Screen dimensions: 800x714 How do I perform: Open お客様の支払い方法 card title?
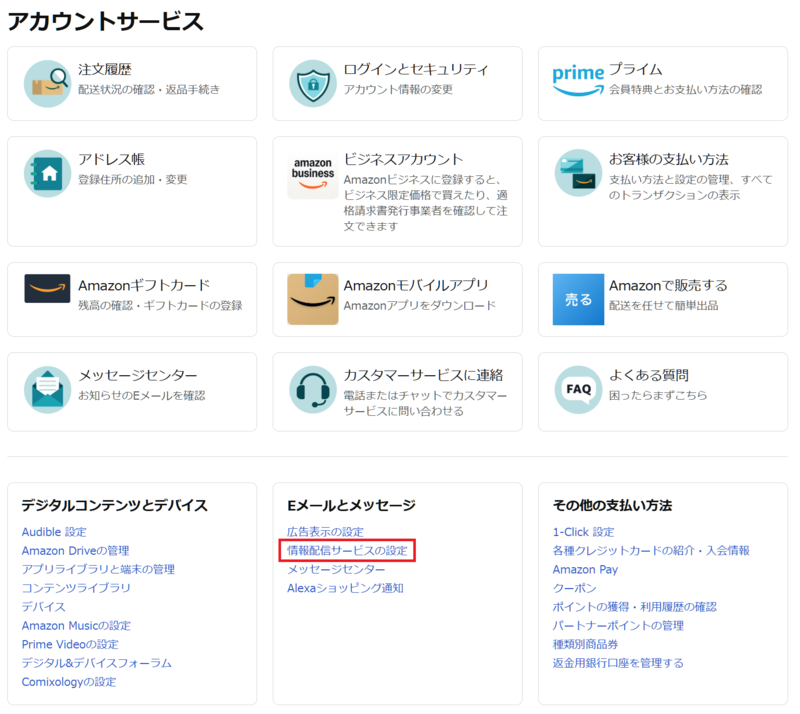click(668, 159)
